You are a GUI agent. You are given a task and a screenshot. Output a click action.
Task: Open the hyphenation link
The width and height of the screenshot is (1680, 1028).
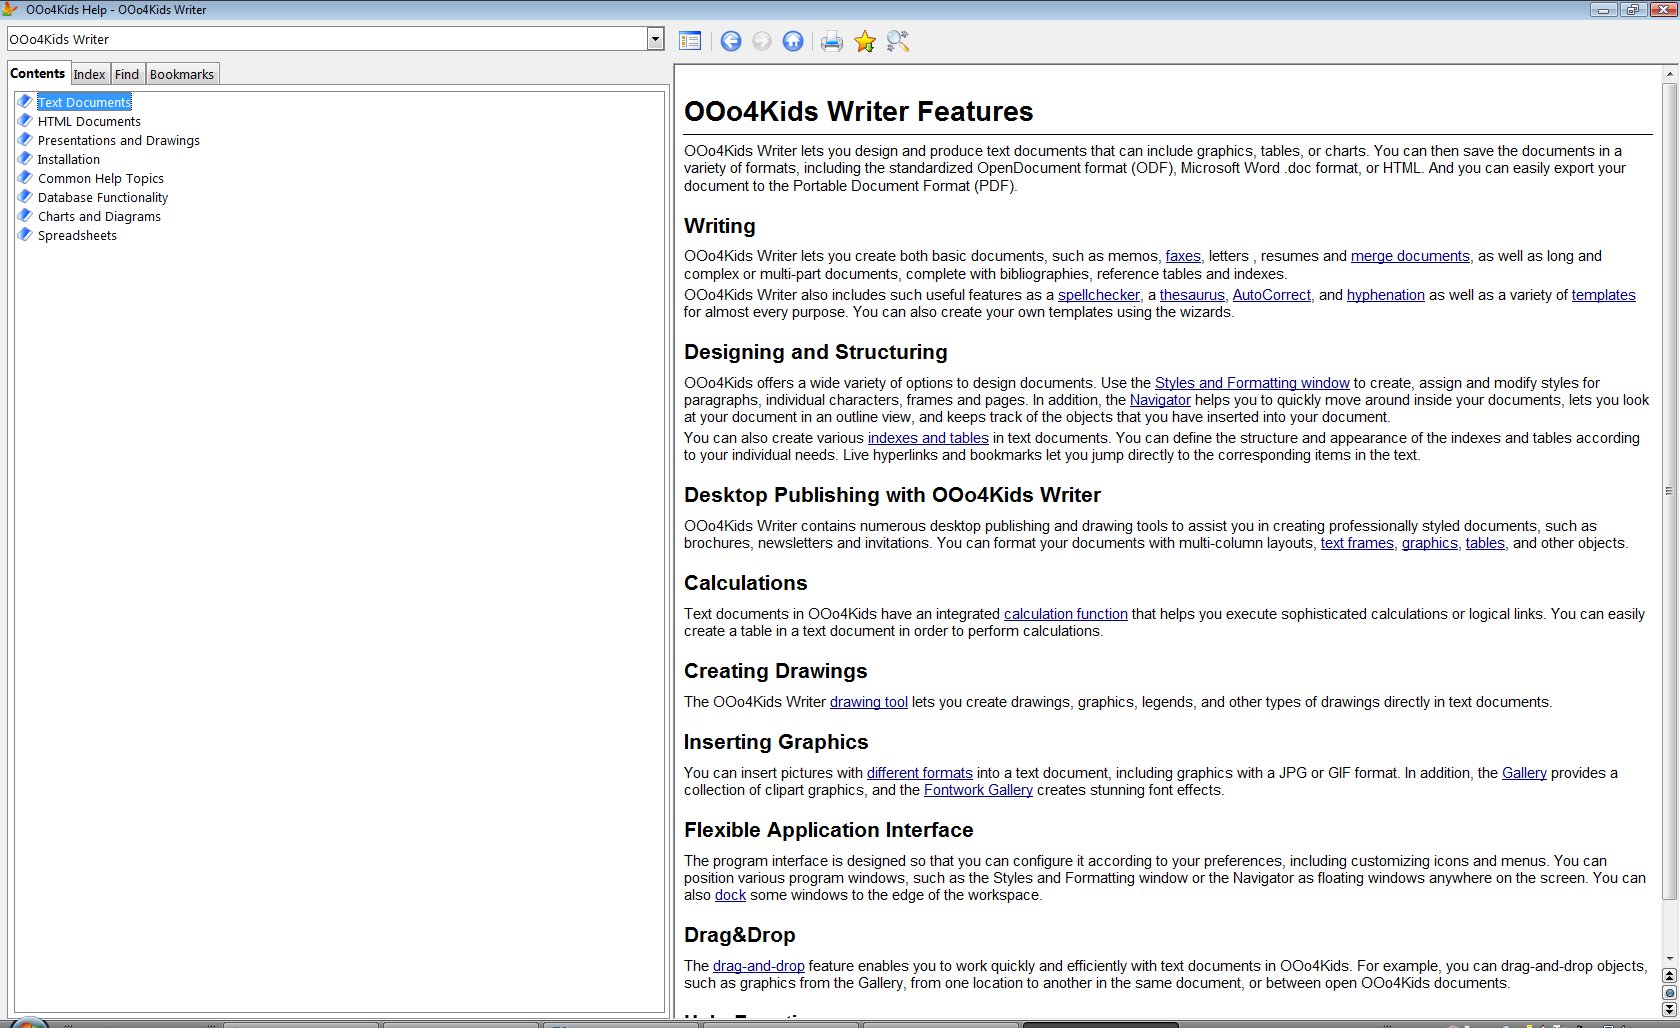point(1386,295)
